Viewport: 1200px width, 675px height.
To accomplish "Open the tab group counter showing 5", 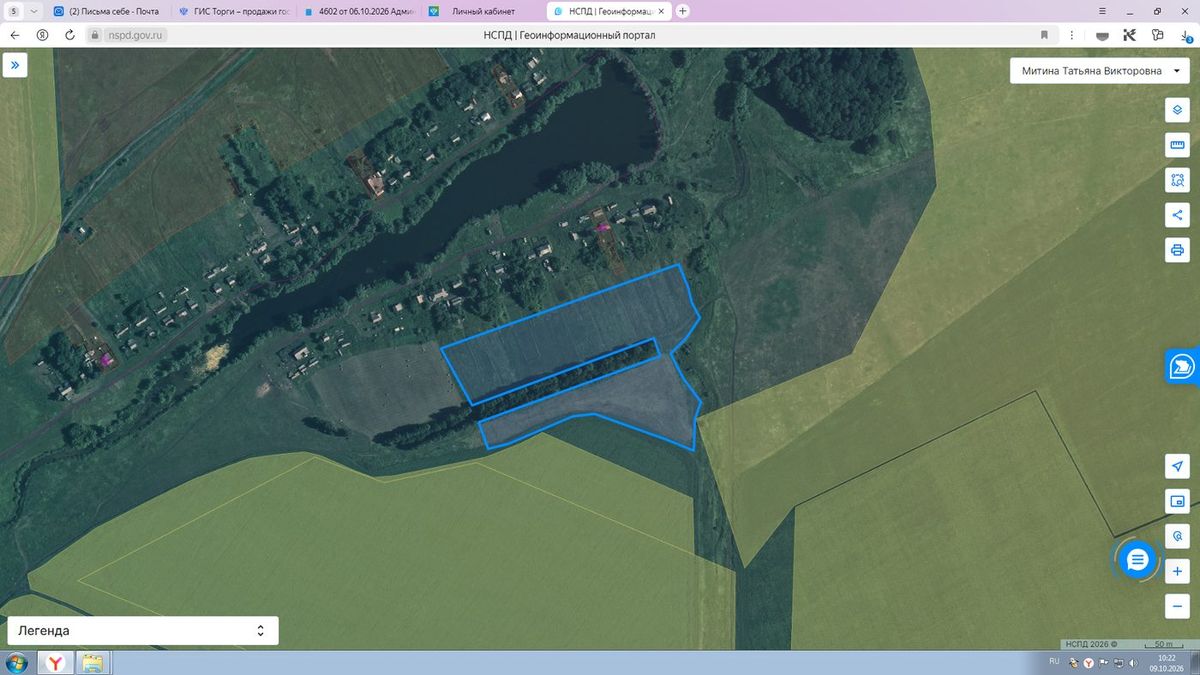I will (14, 11).
